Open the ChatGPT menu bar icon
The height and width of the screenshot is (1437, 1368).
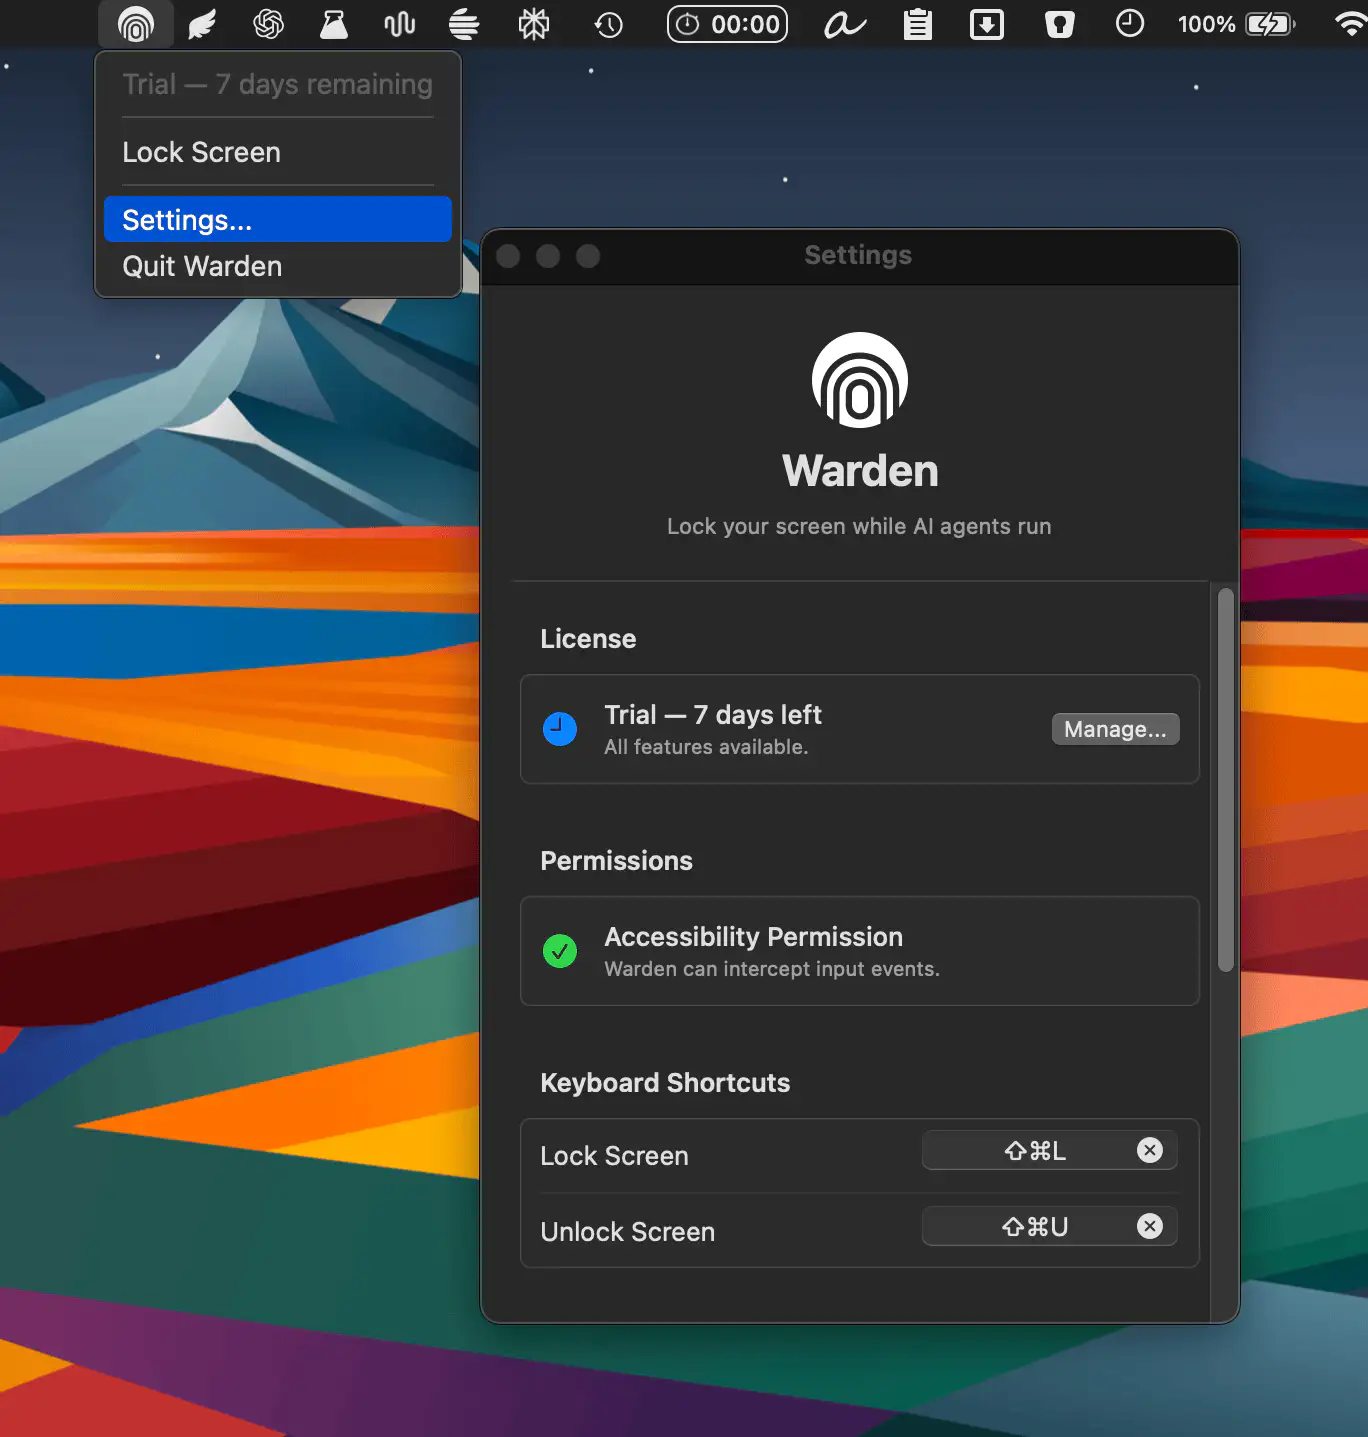pyautogui.click(x=268, y=24)
